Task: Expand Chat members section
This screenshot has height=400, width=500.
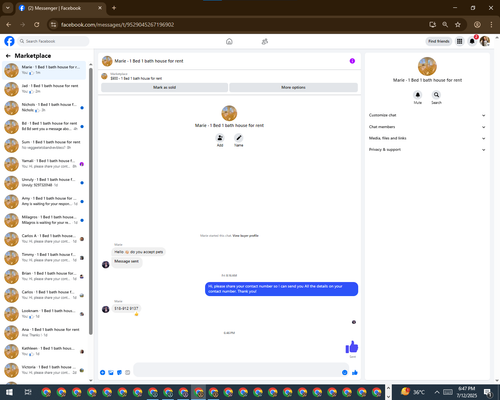Action: pyautogui.click(x=427, y=127)
